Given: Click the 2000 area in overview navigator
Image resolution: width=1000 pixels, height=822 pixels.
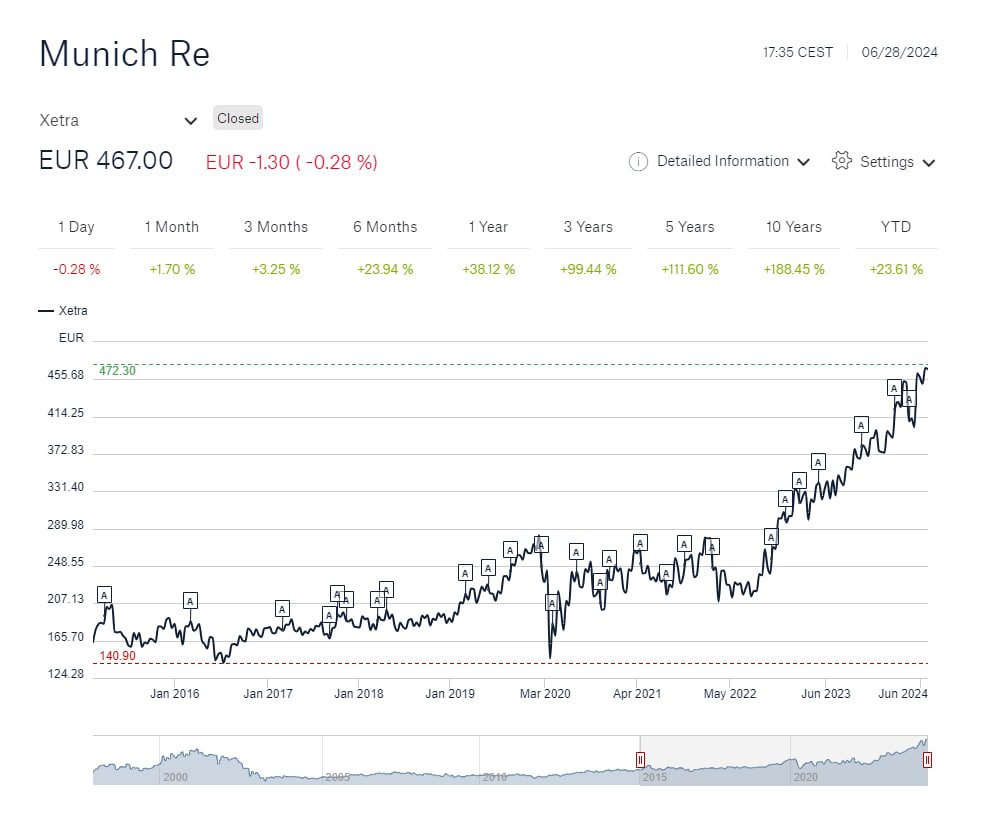Looking at the screenshot, I should [175, 777].
